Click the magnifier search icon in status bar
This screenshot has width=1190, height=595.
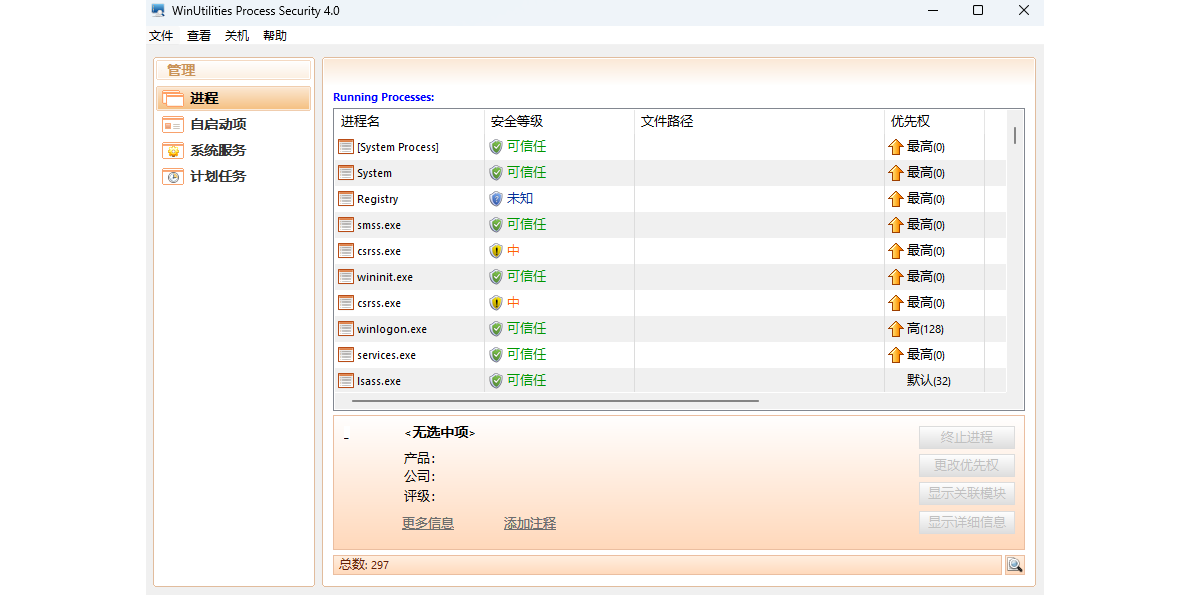click(1015, 565)
